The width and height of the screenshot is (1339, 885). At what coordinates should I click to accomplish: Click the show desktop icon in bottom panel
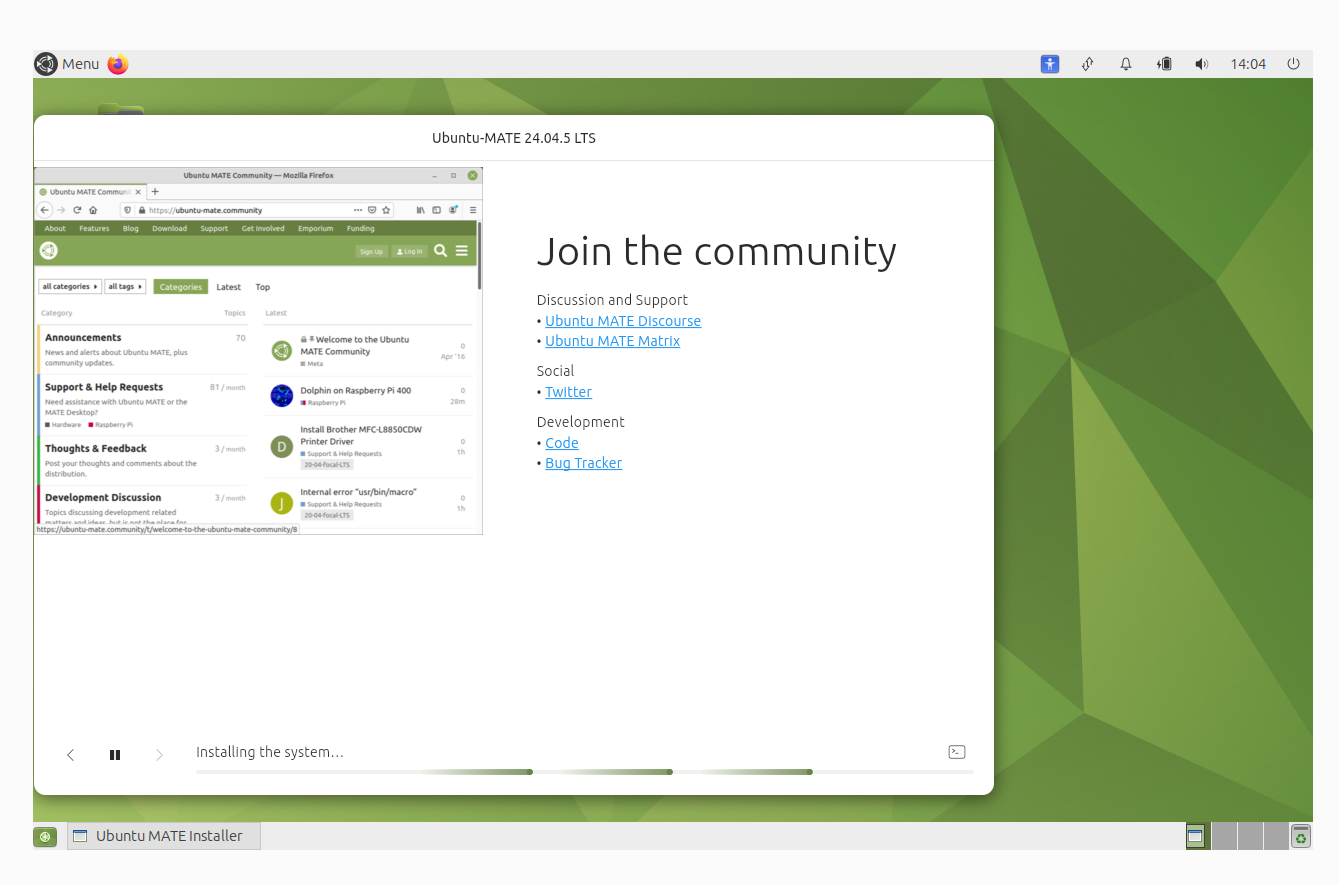[45, 836]
